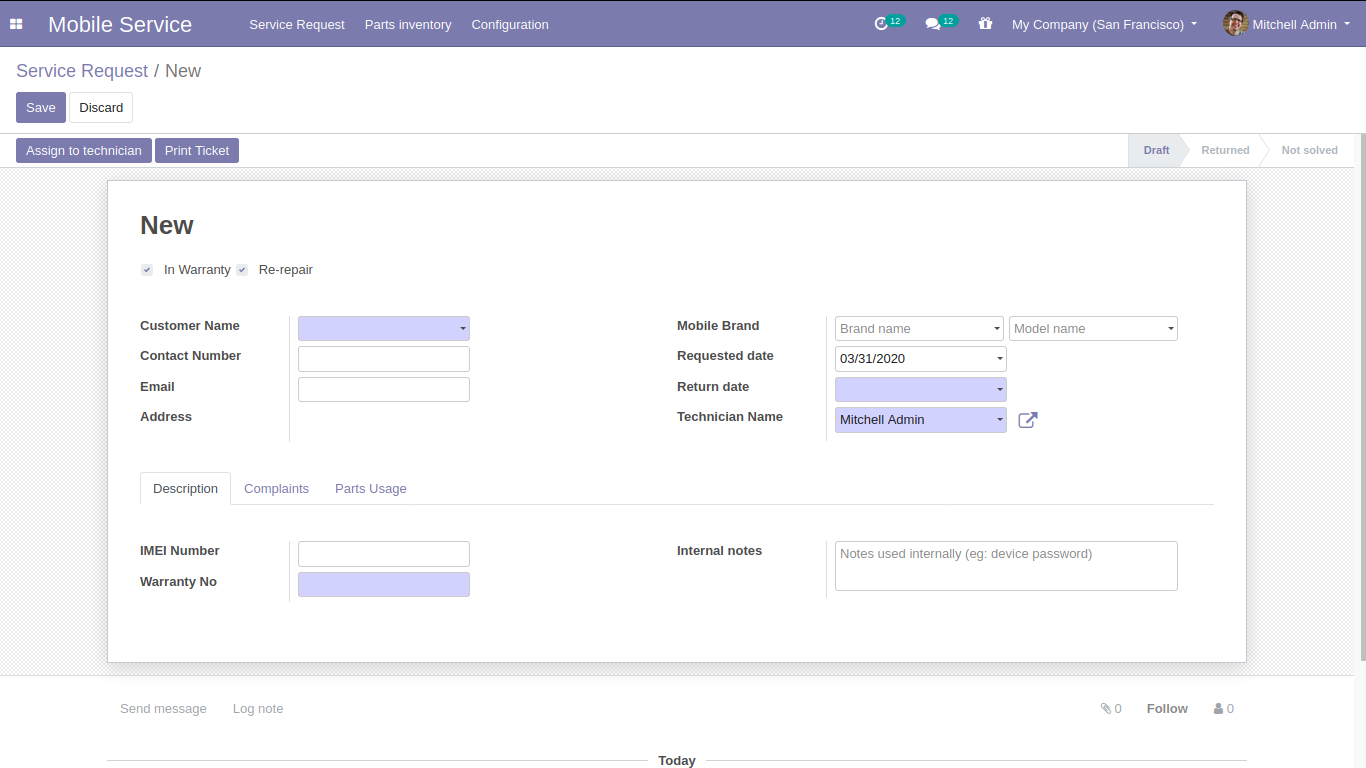Expand the Model name dropdown
Image resolution: width=1366 pixels, height=768 pixels.
pyautogui.click(x=1170, y=329)
